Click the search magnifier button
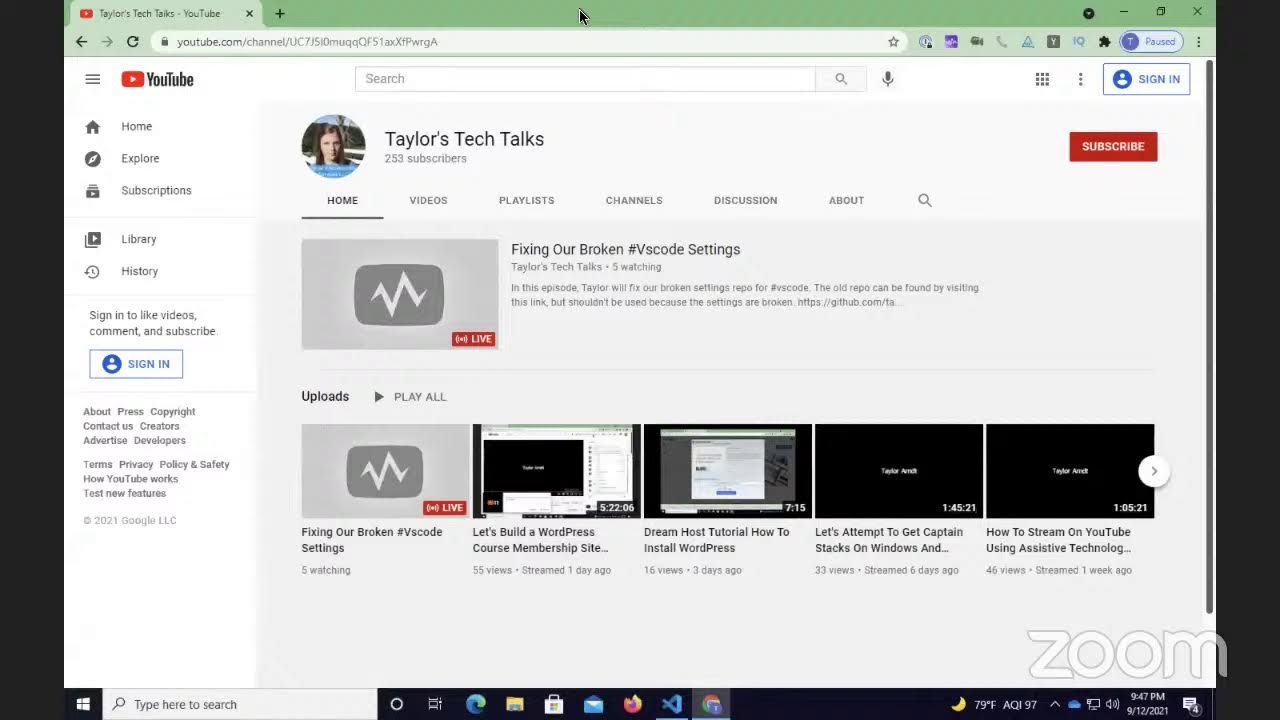 point(841,79)
